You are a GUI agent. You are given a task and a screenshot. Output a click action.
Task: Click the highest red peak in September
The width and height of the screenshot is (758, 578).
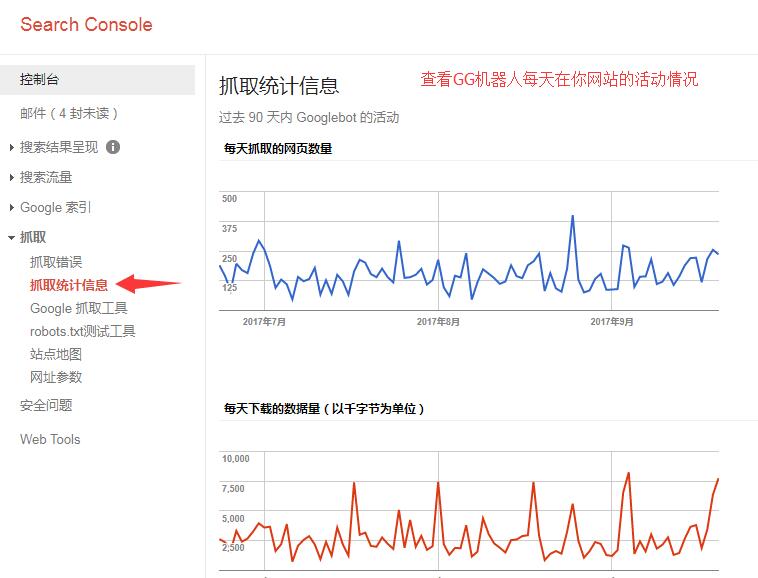click(628, 473)
